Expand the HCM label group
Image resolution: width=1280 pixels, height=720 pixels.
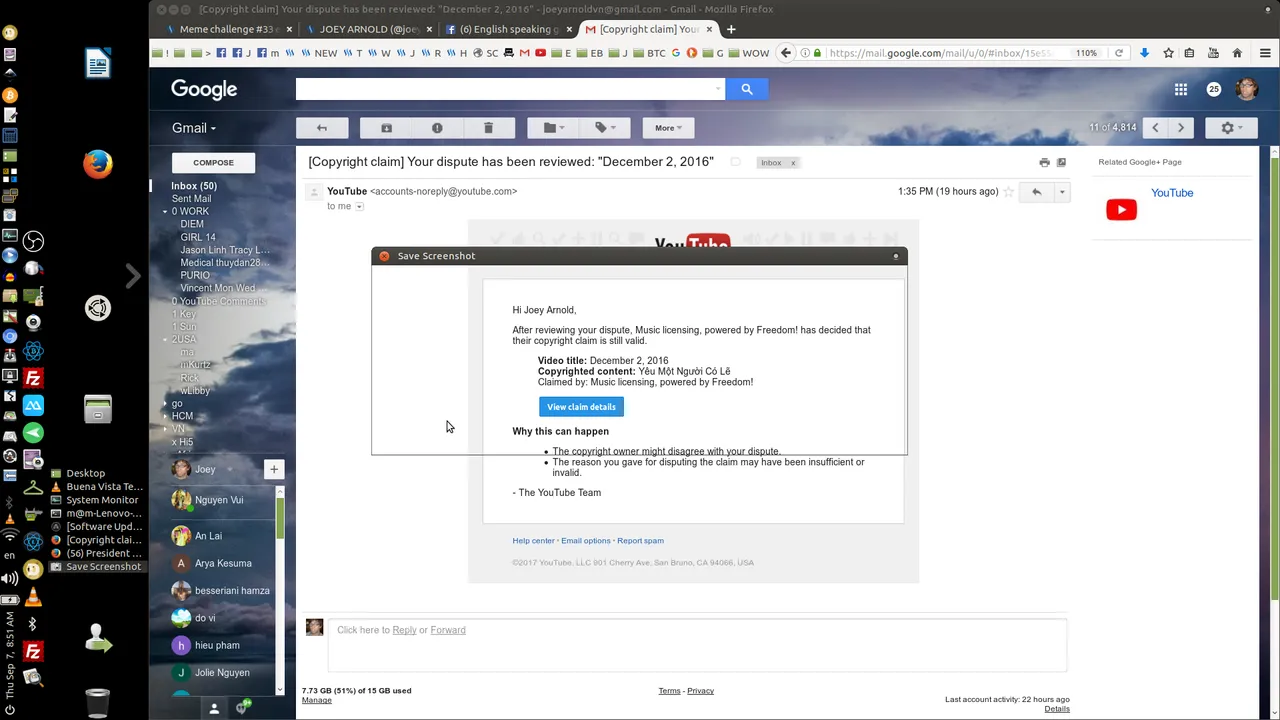pos(165,416)
